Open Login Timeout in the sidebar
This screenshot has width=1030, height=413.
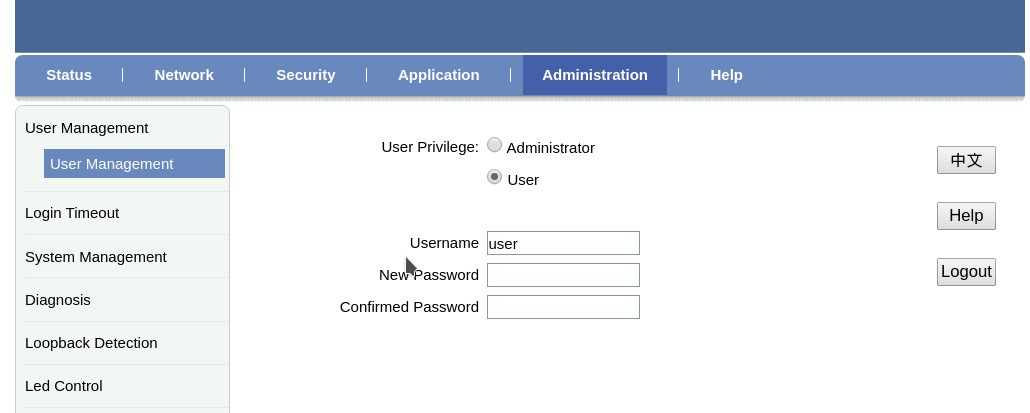(x=72, y=213)
